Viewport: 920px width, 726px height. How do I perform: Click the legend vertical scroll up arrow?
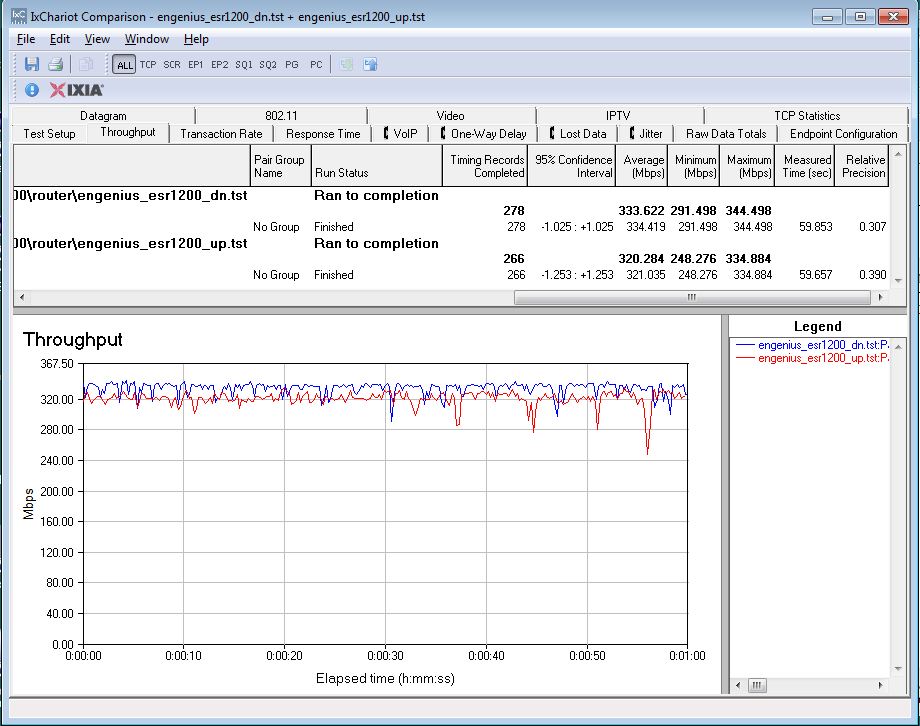(x=898, y=347)
